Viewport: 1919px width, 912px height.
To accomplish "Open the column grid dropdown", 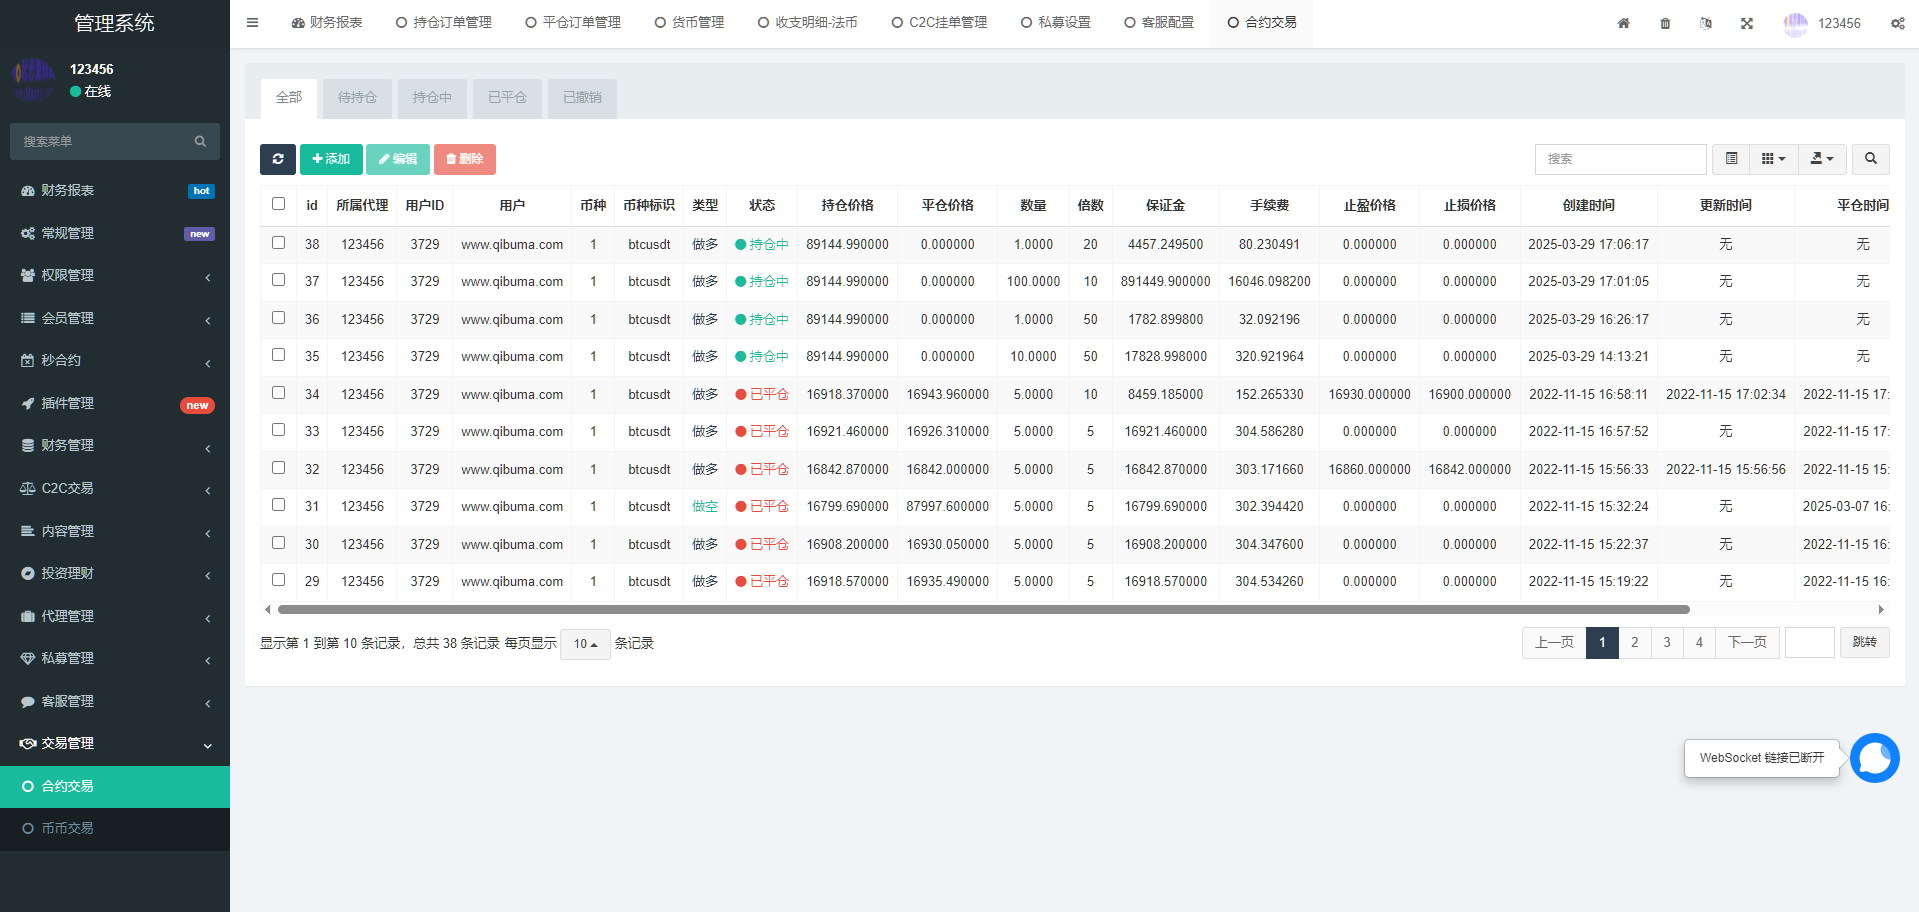I will 1773,159.
